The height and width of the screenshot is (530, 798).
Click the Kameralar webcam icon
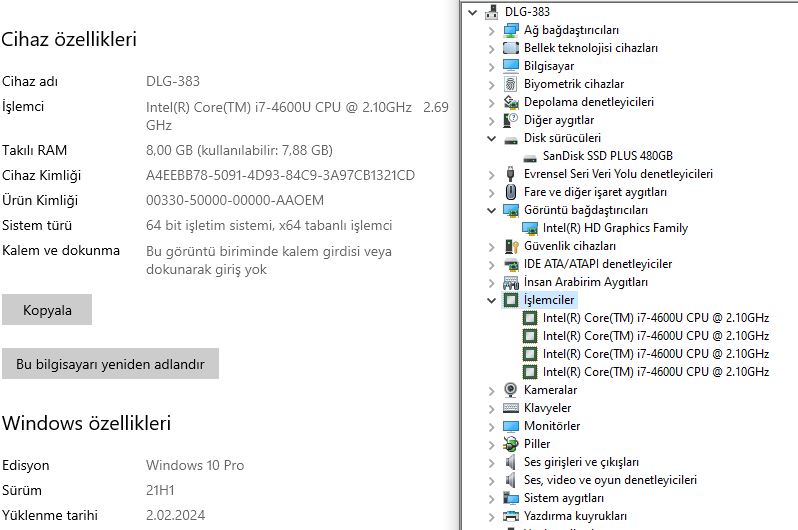tap(510, 389)
